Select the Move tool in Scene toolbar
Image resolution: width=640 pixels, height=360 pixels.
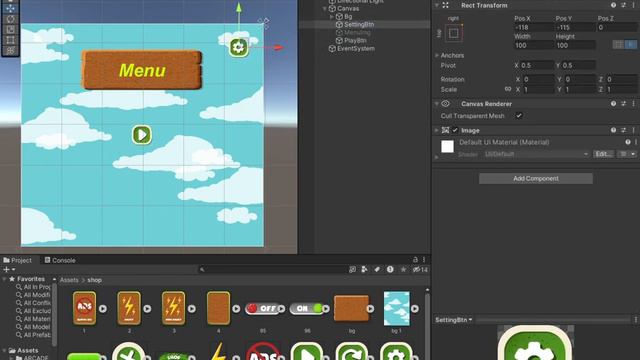(10, 8)
